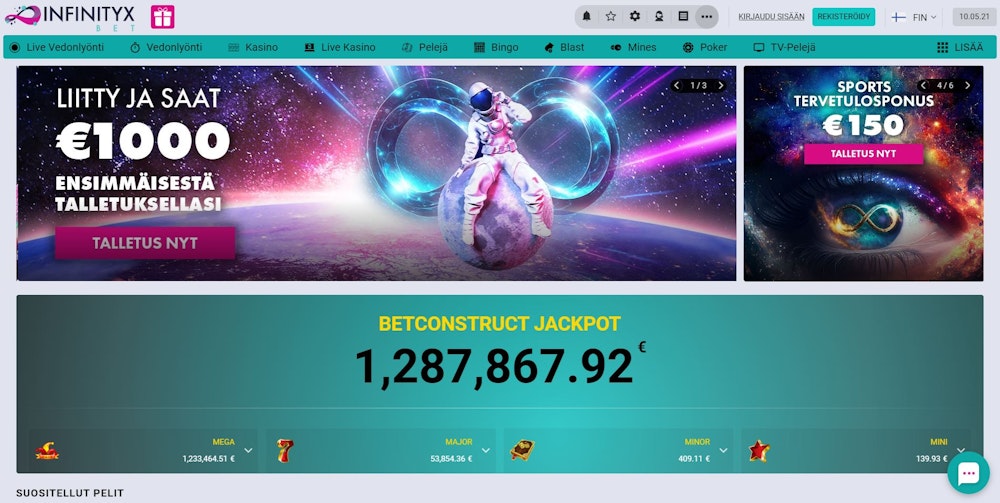Expand the MINOR jackpot chevron
The width and height of the screenshot is (1000, 503).
(x=723, y=451)
